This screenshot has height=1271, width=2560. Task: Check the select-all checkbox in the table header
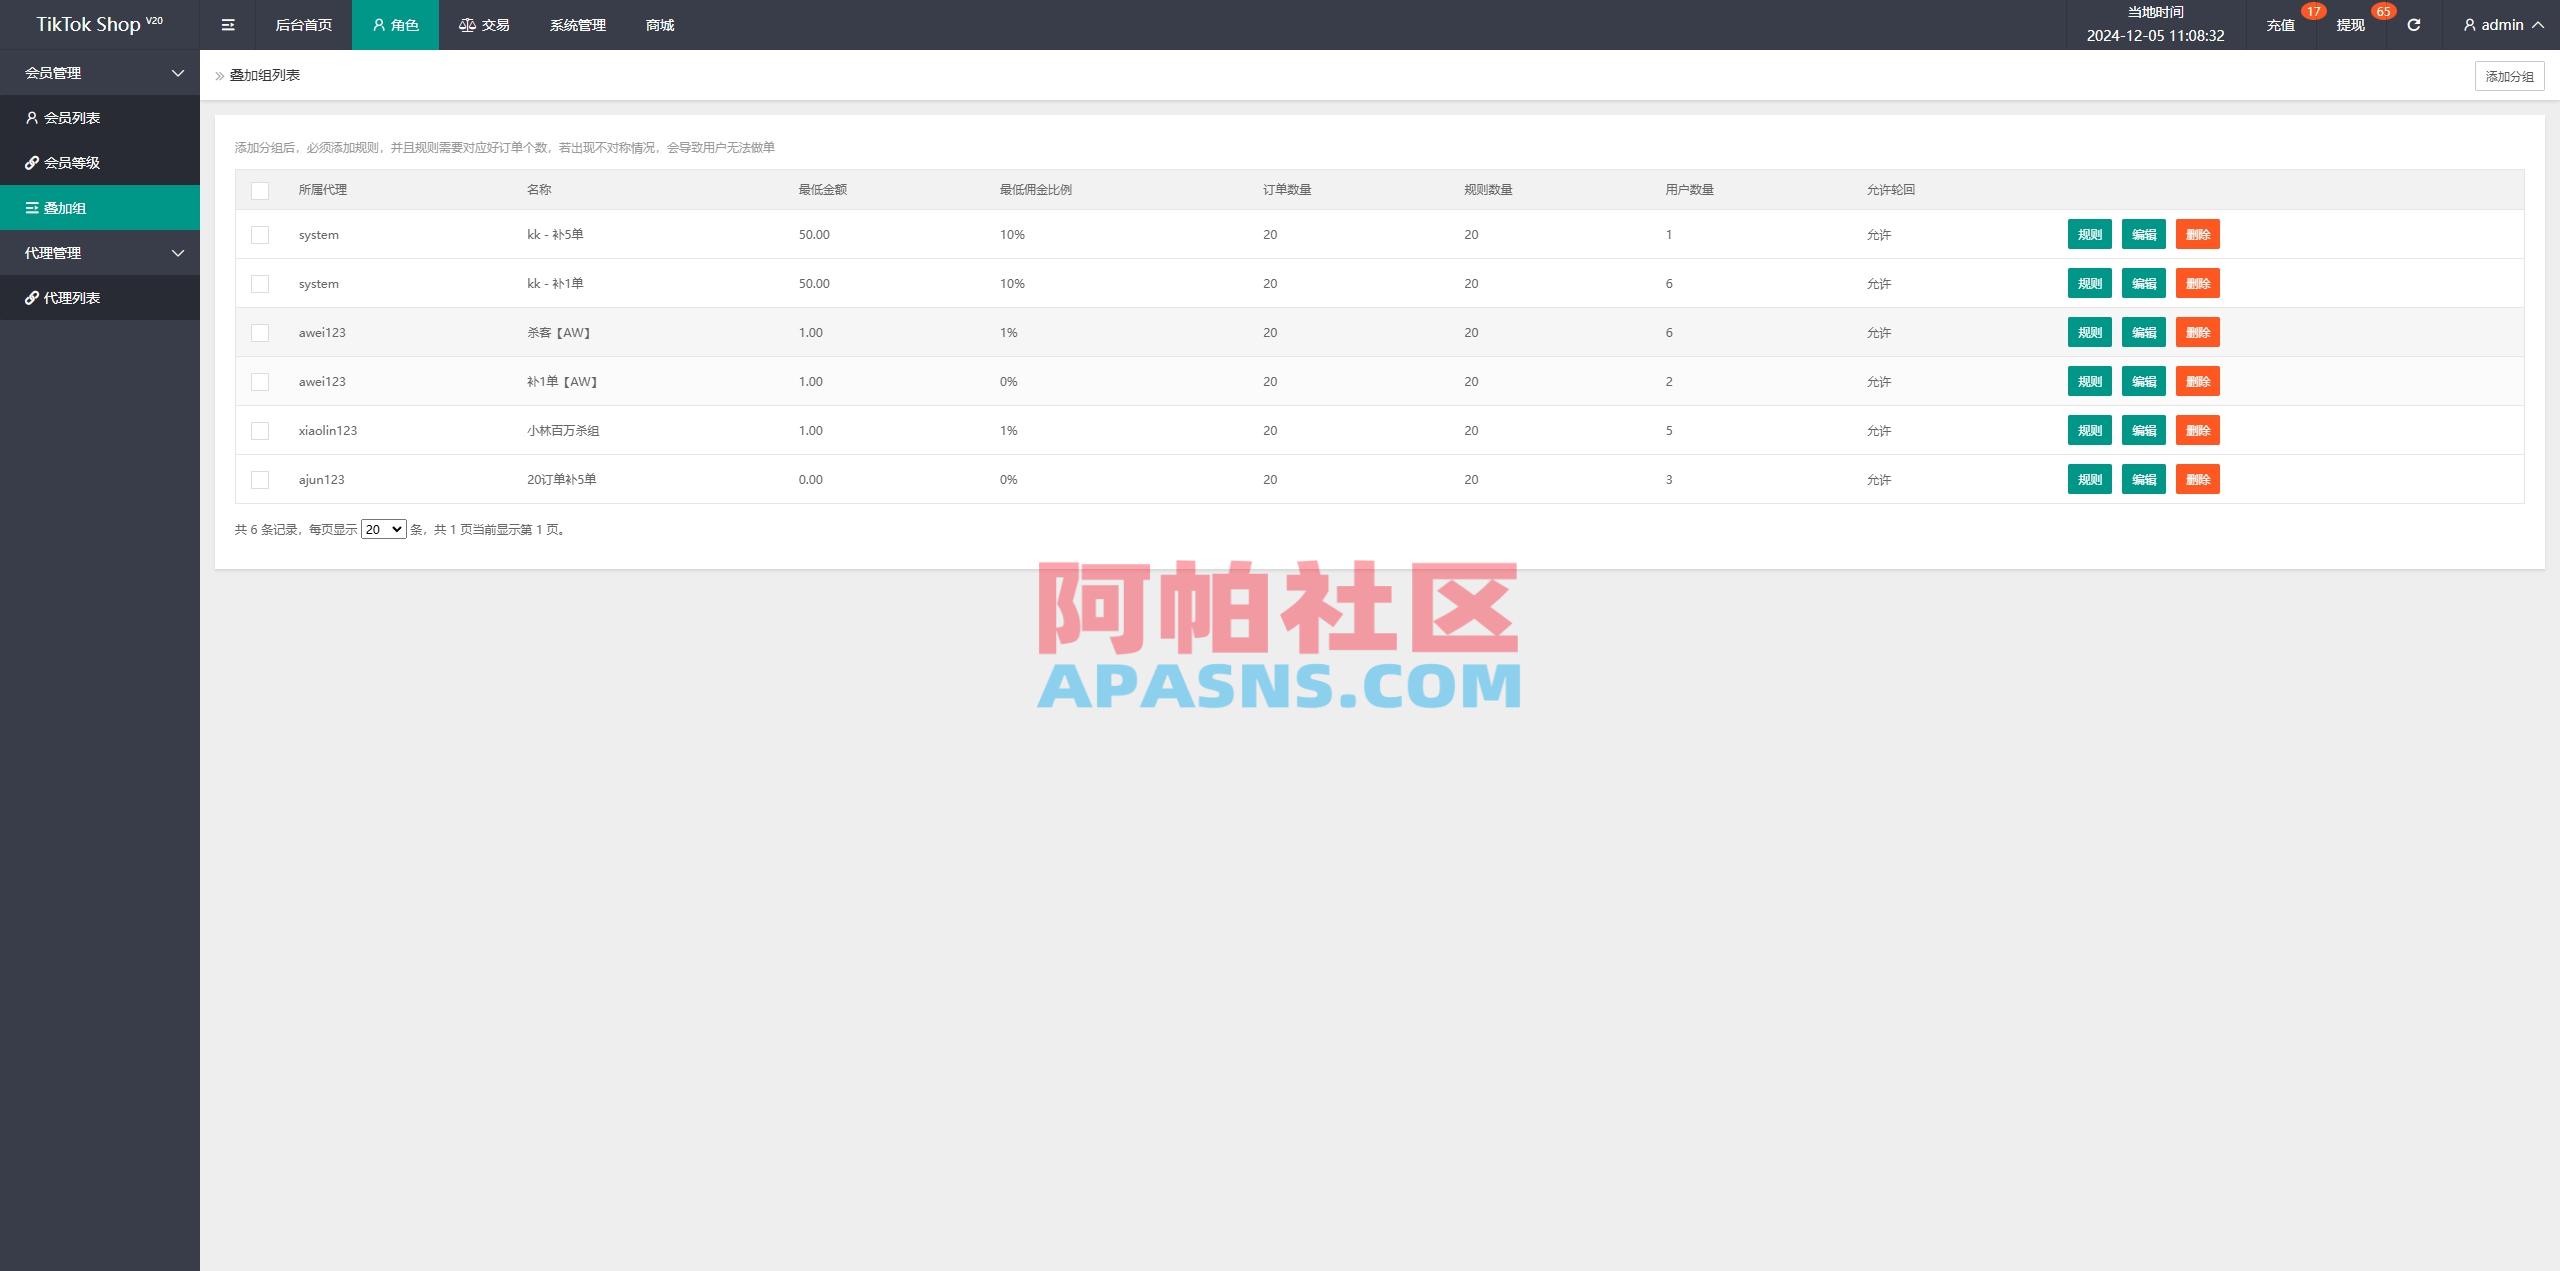[x=261, y=189]
